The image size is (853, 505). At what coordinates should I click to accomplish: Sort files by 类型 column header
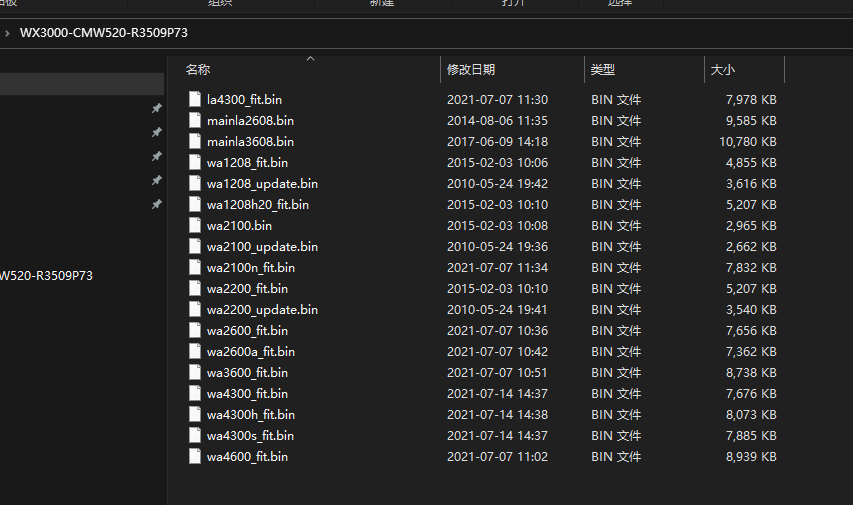coord(603,70)
